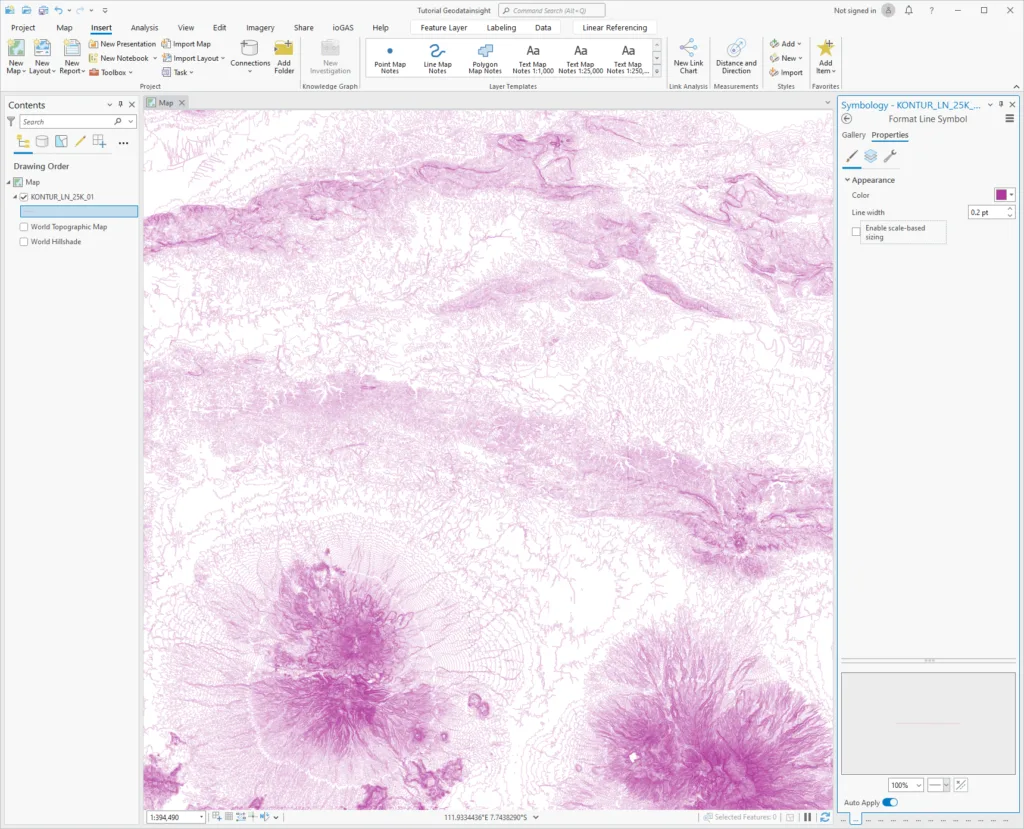1024x829 pixels.
Task: Open the Project menu
Action: [x=23, y=27]
